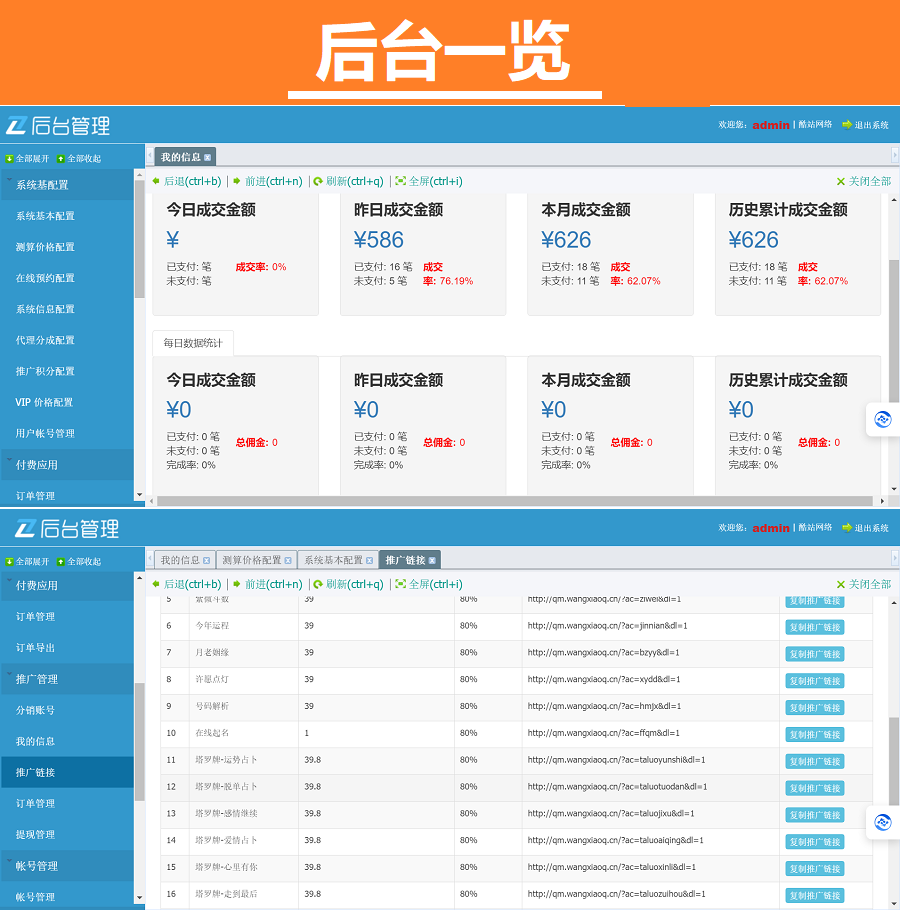
Task: Copy the promotion link for 今年运程
Action: point(814,627)
